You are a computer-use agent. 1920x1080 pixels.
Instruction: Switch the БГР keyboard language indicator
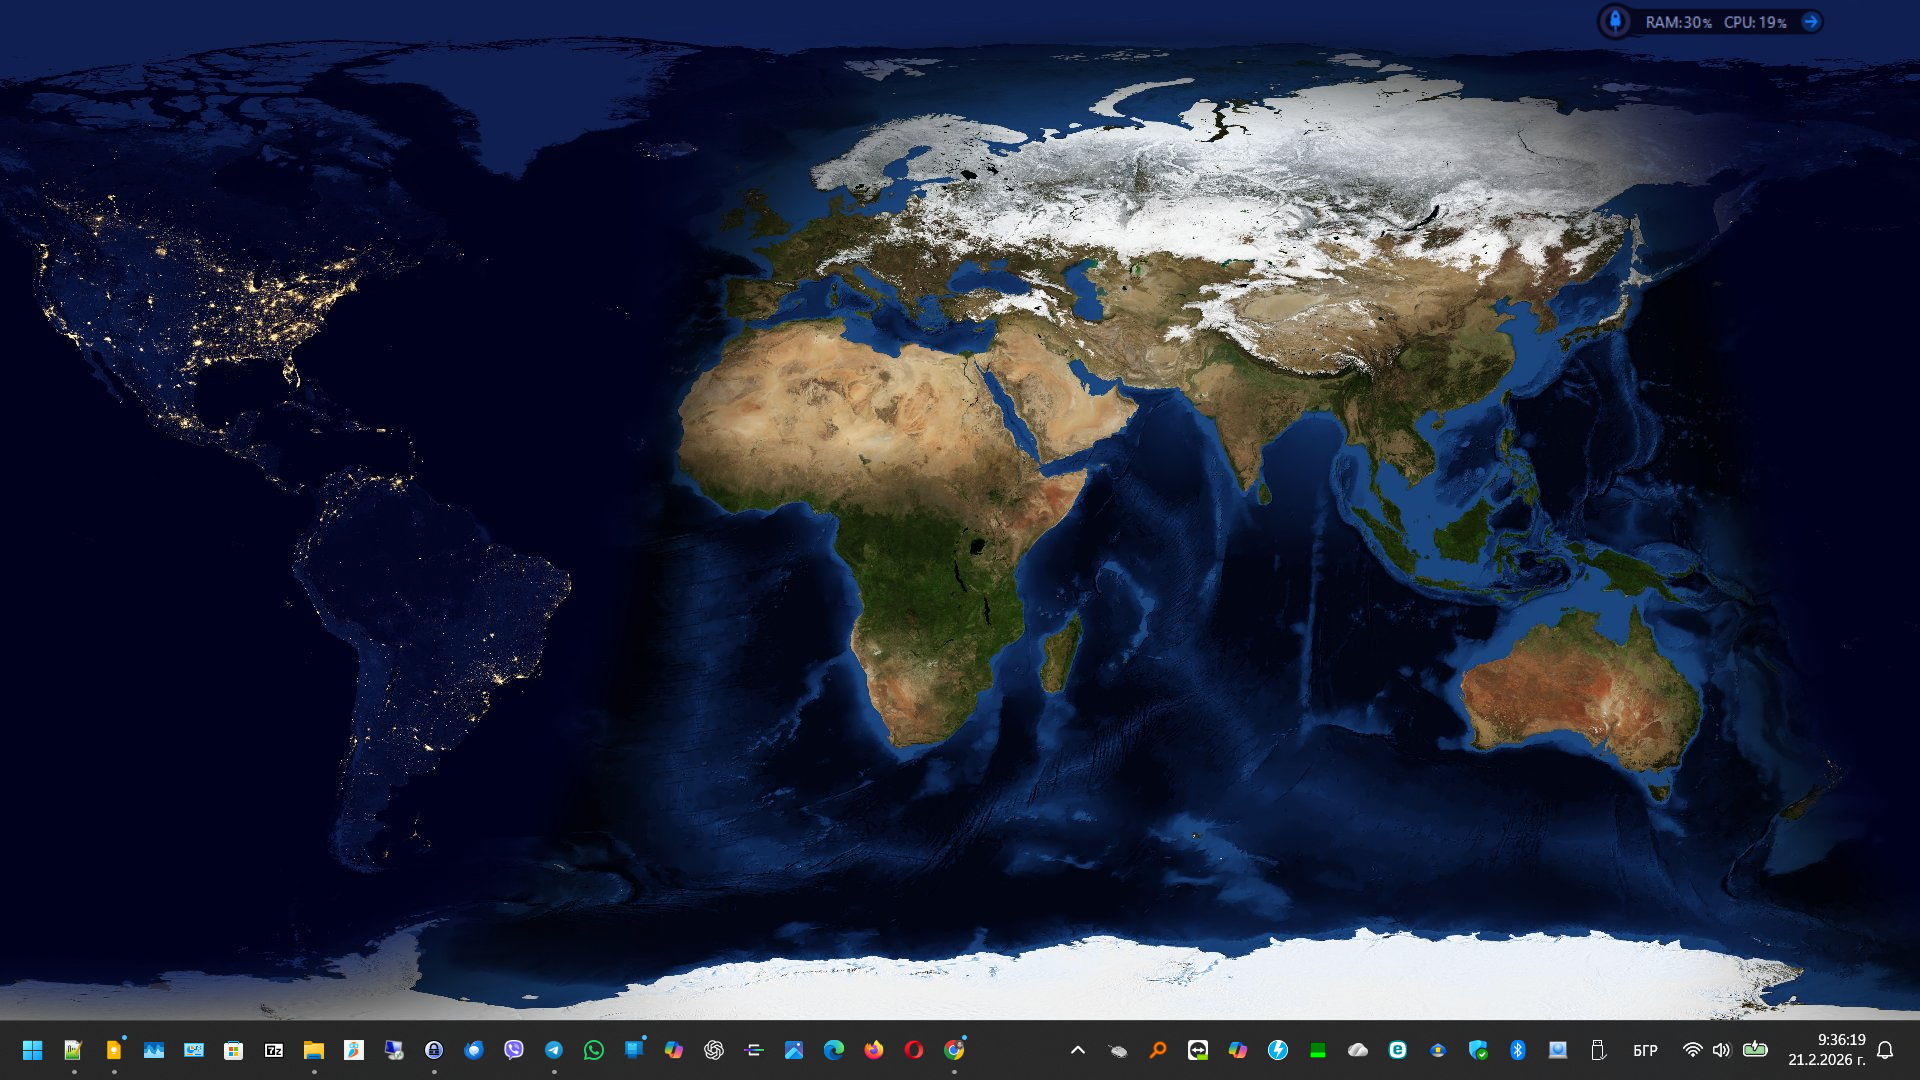pos(1645,1050)
